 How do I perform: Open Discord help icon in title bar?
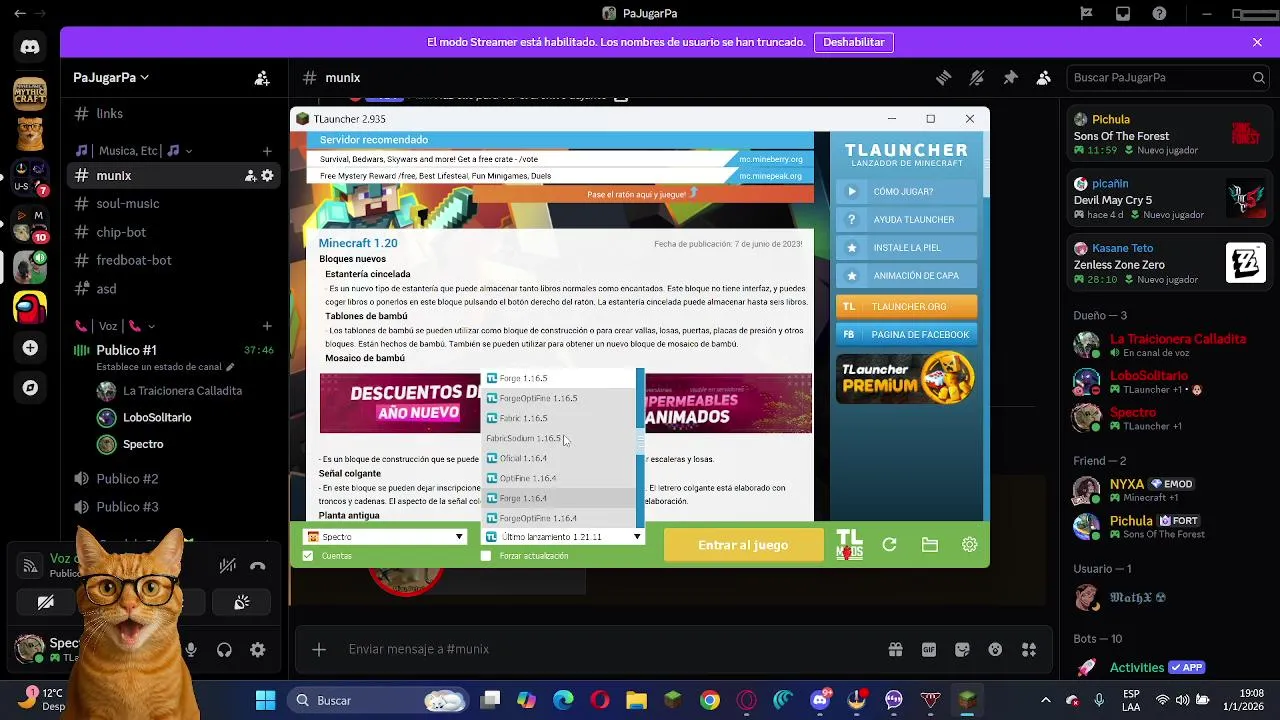1159,14
